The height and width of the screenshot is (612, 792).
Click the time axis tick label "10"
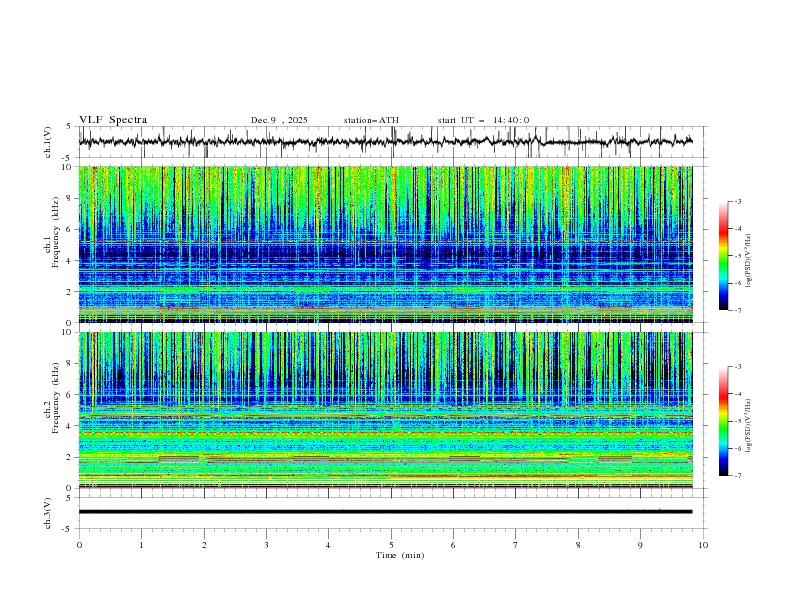point(703,545)
